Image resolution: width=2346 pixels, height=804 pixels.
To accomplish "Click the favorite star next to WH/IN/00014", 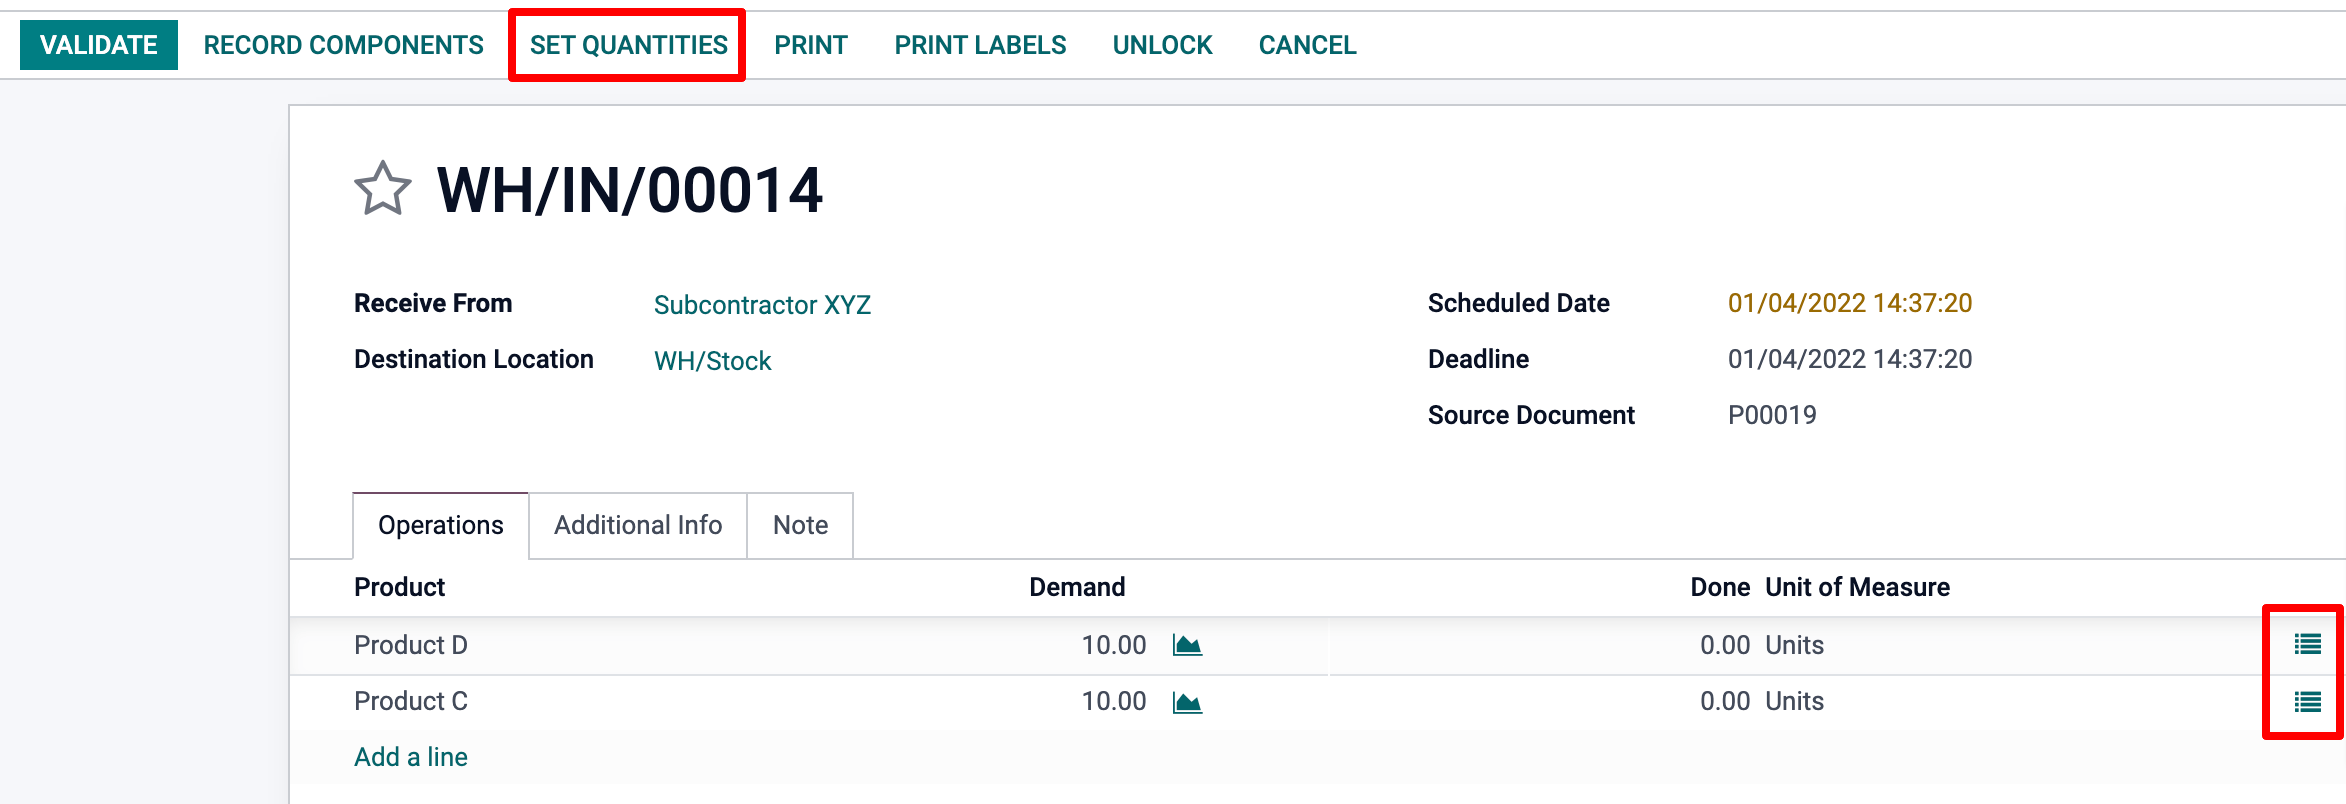I will point(382,189).
